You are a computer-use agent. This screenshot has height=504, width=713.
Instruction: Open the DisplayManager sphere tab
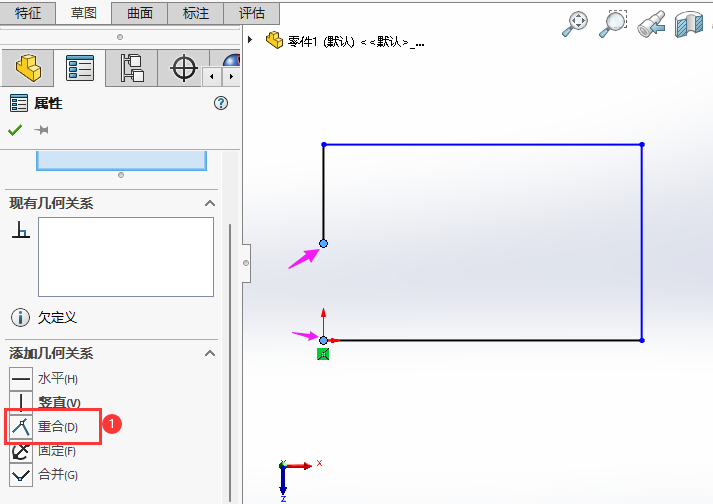click(231, 59)
